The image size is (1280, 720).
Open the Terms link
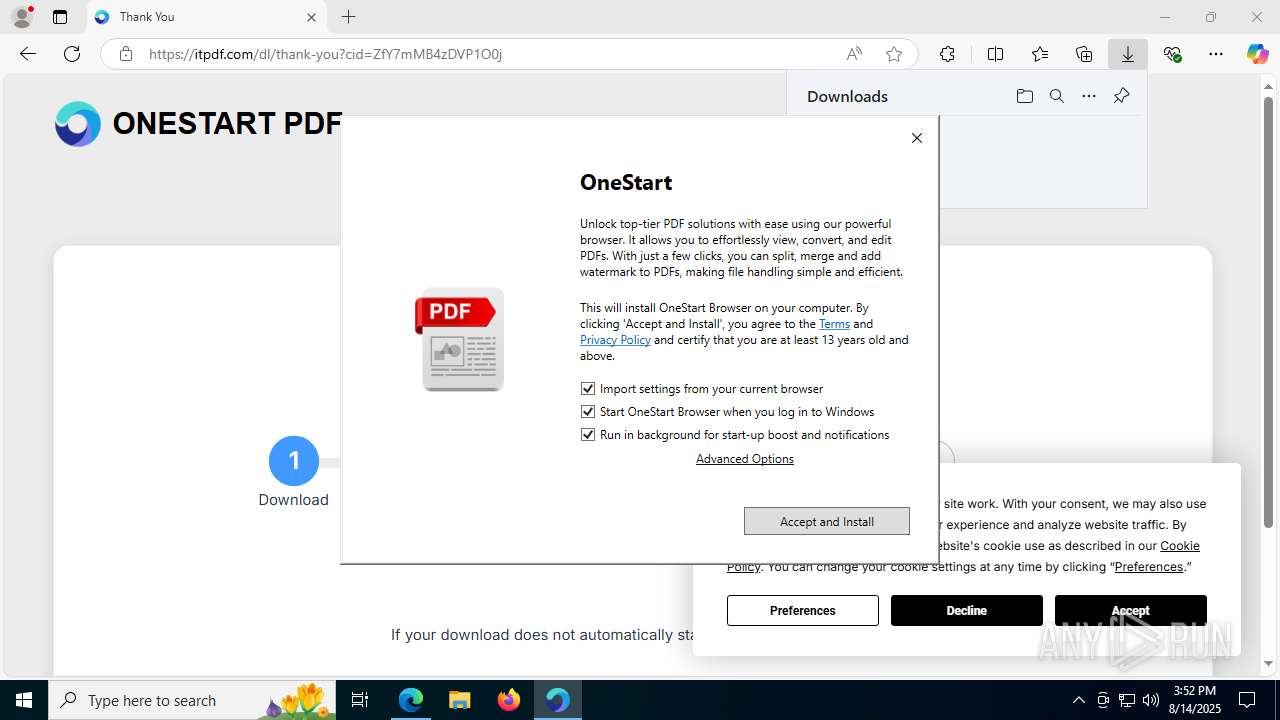pos(834,324)
